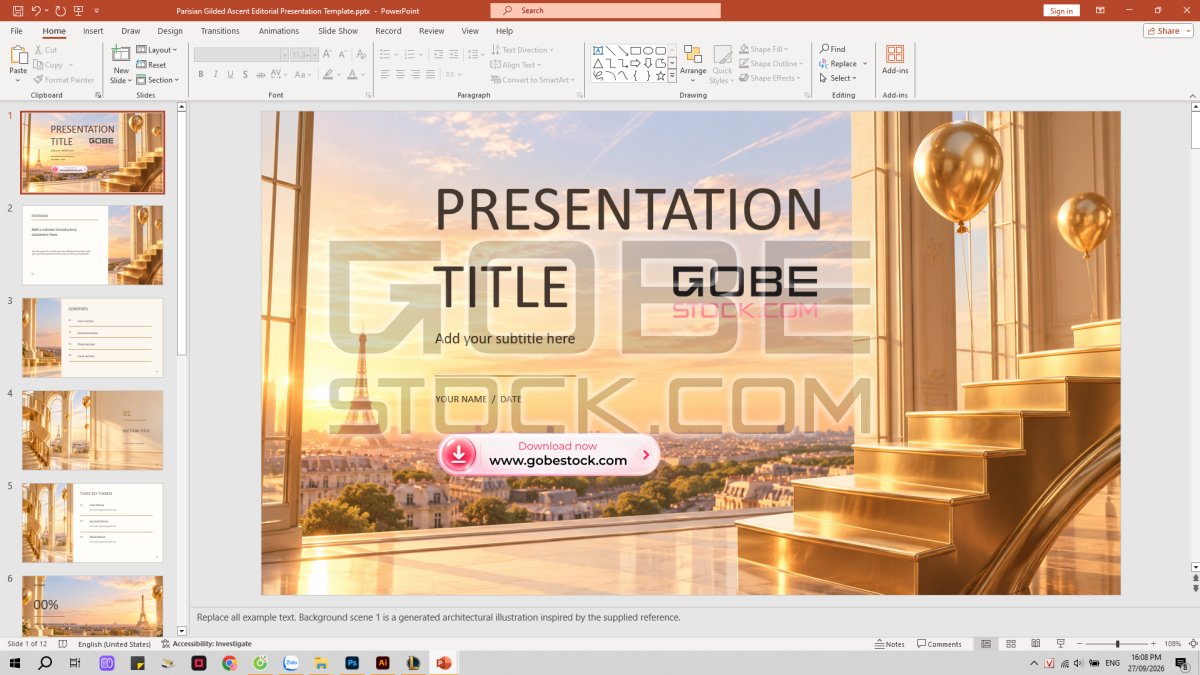
Task: Open the Layout dropdown
Action: tap(156, 50)
